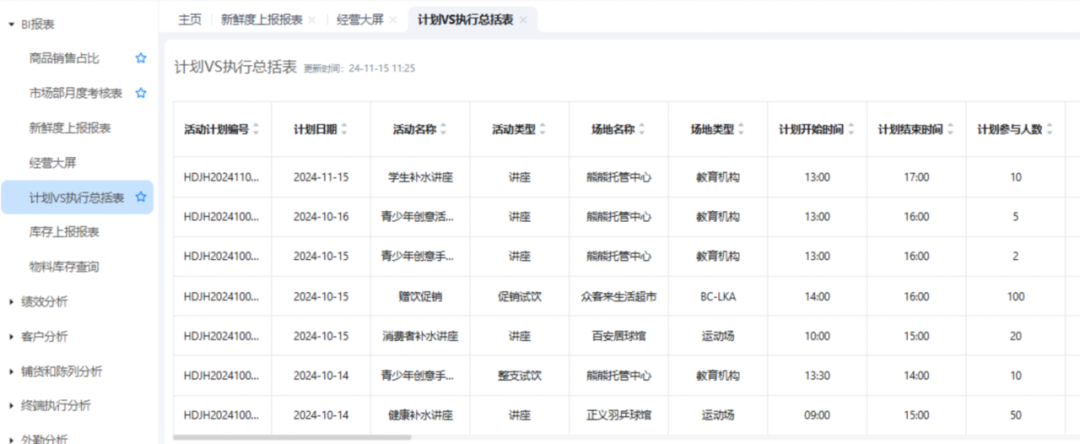Screen dimensions: 1080x444
Task: Click the 正义羽乒球馆 venue cell
Action: (x=619, y=415)
